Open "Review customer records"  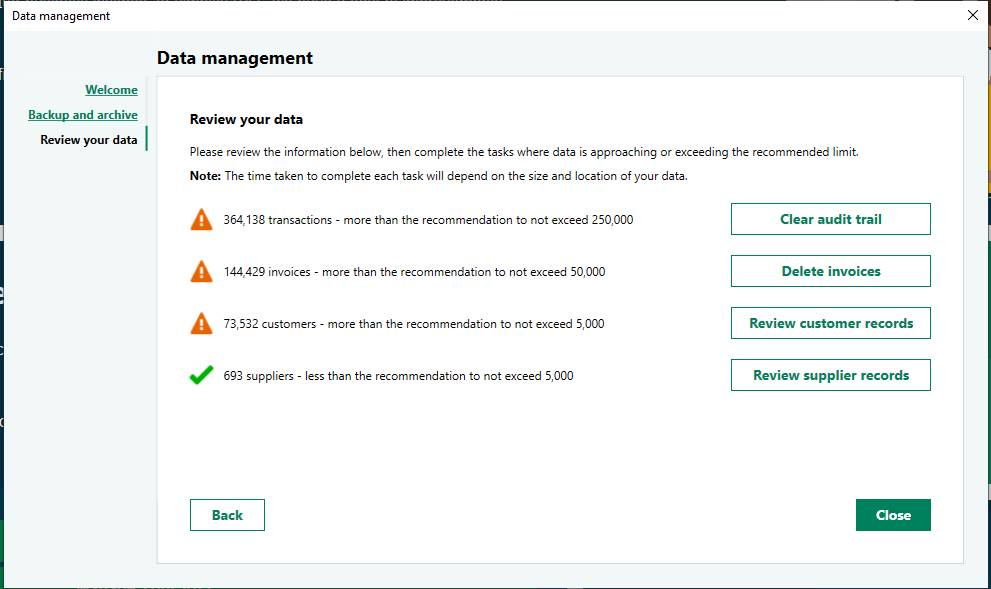point(830,322)
